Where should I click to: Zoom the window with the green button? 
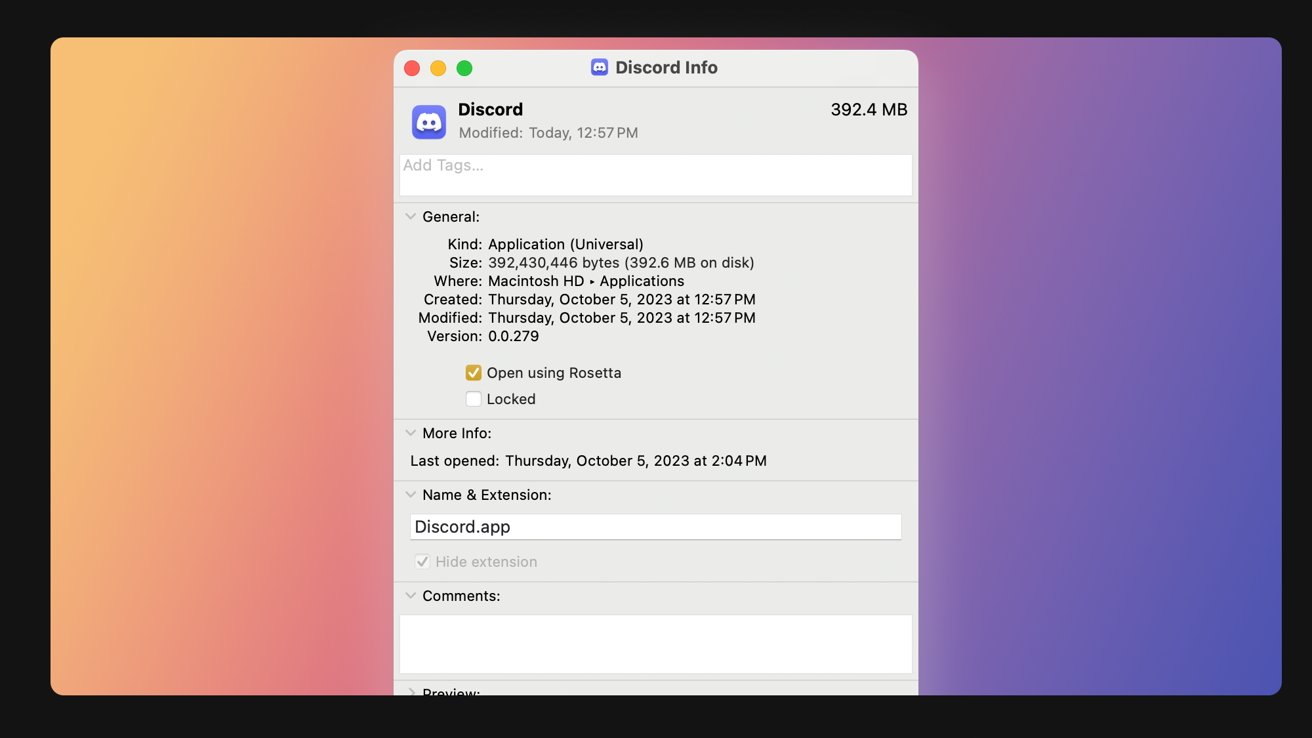tap(464, 68)
